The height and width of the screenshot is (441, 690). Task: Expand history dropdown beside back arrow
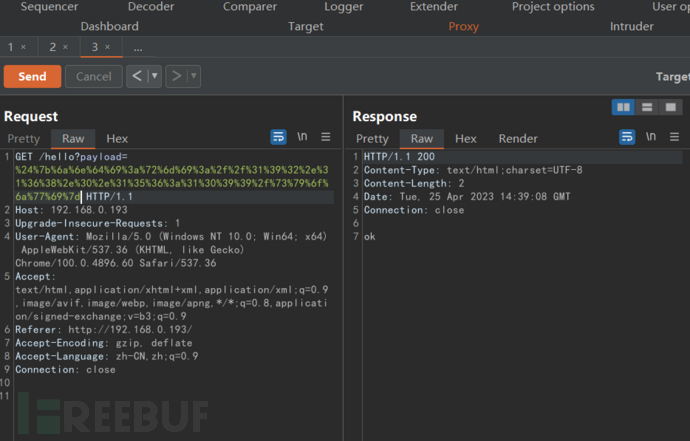[154, 76]
